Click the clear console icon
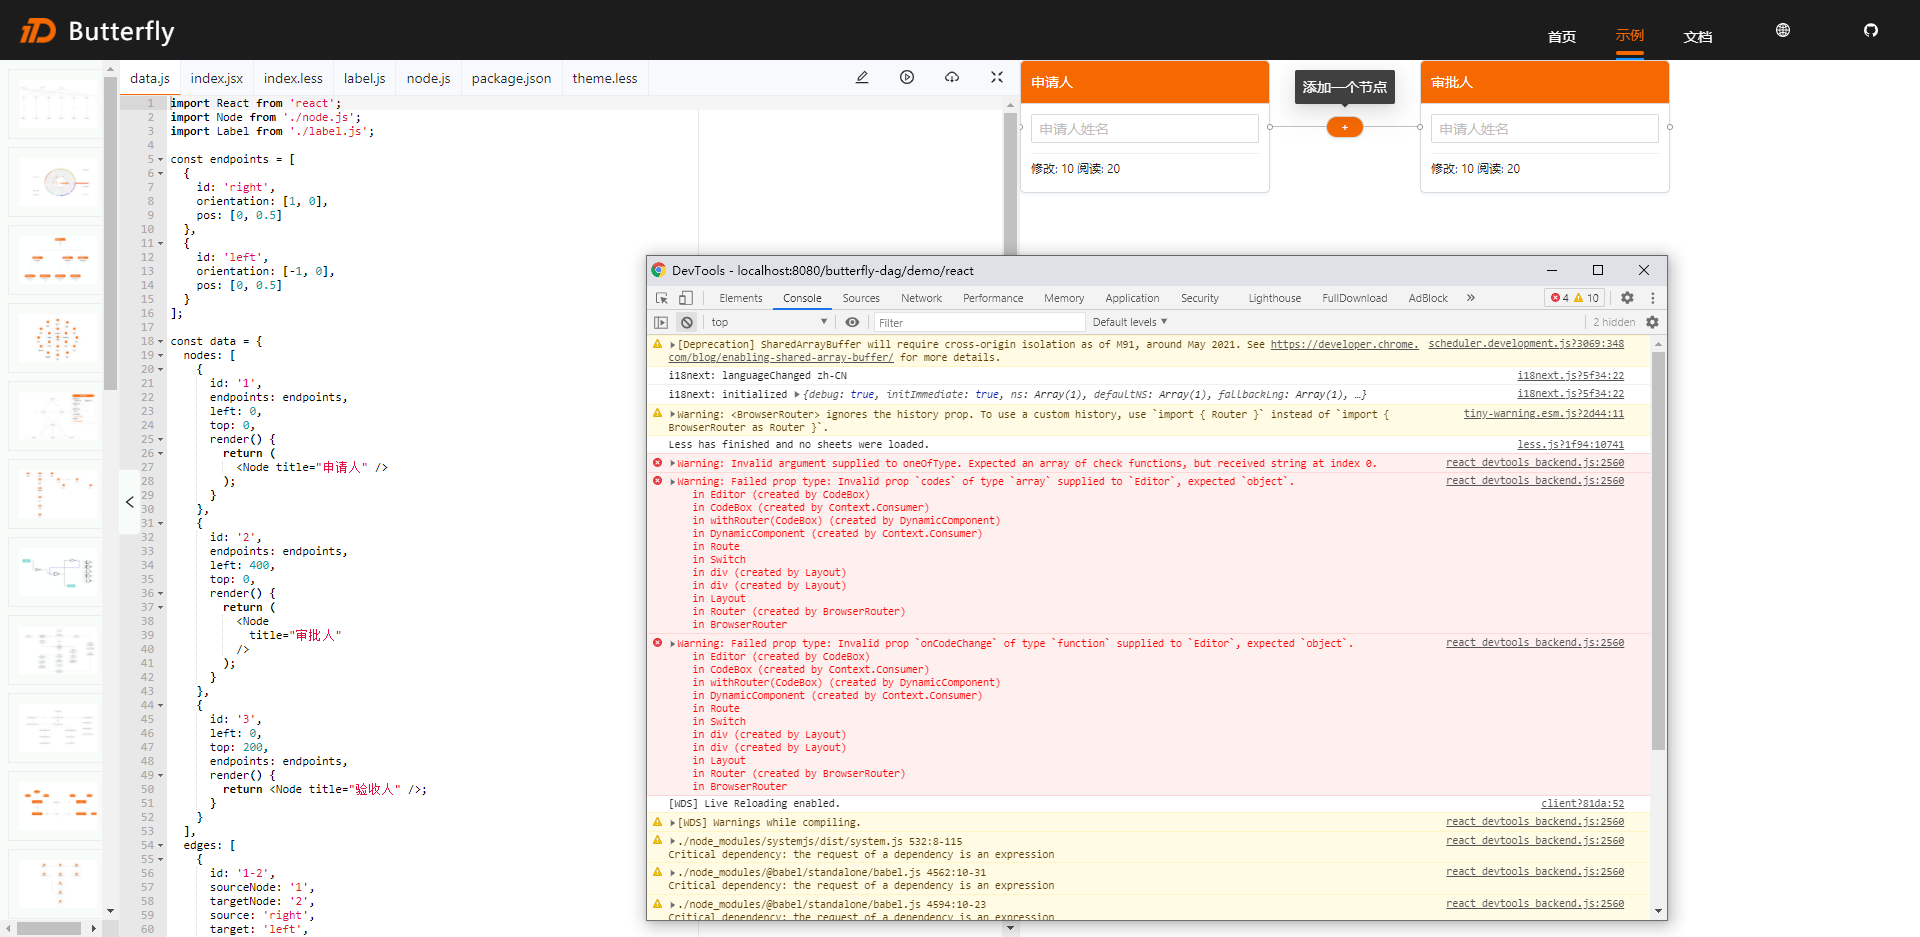Image resolution: width=1920 pixels, height=937 pixels. click(x=687, y=321)
